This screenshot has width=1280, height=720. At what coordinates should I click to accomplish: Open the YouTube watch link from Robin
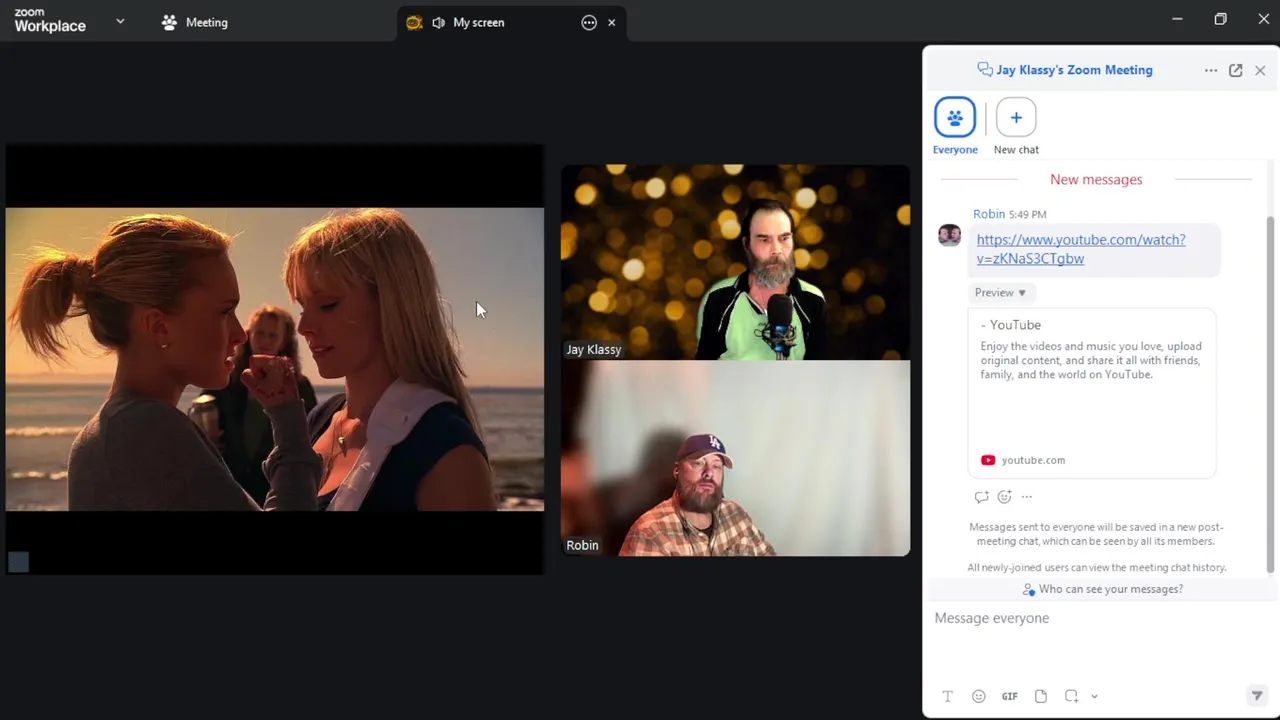[1081, 249]
